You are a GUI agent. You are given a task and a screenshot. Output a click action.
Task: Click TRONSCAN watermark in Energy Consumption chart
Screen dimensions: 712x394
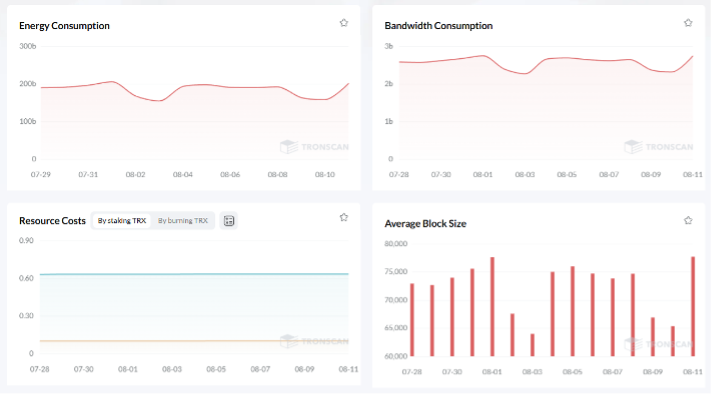314,147
